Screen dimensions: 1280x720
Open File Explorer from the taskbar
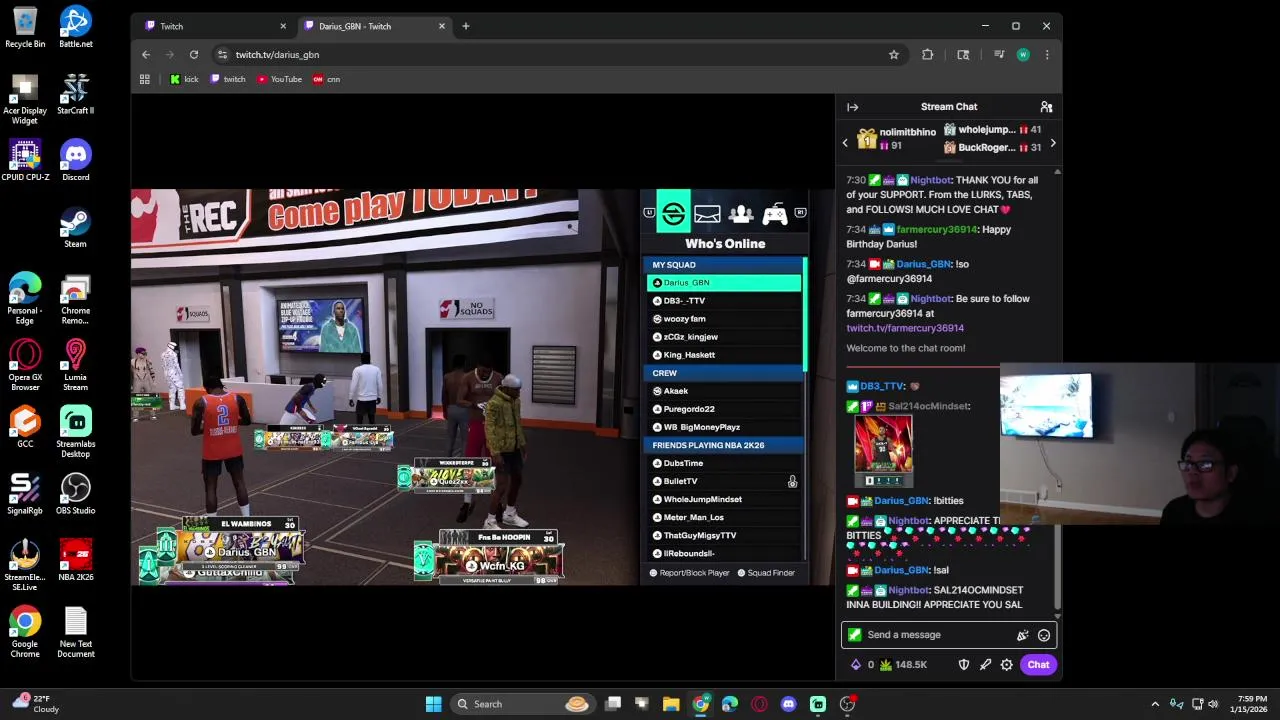671,704
